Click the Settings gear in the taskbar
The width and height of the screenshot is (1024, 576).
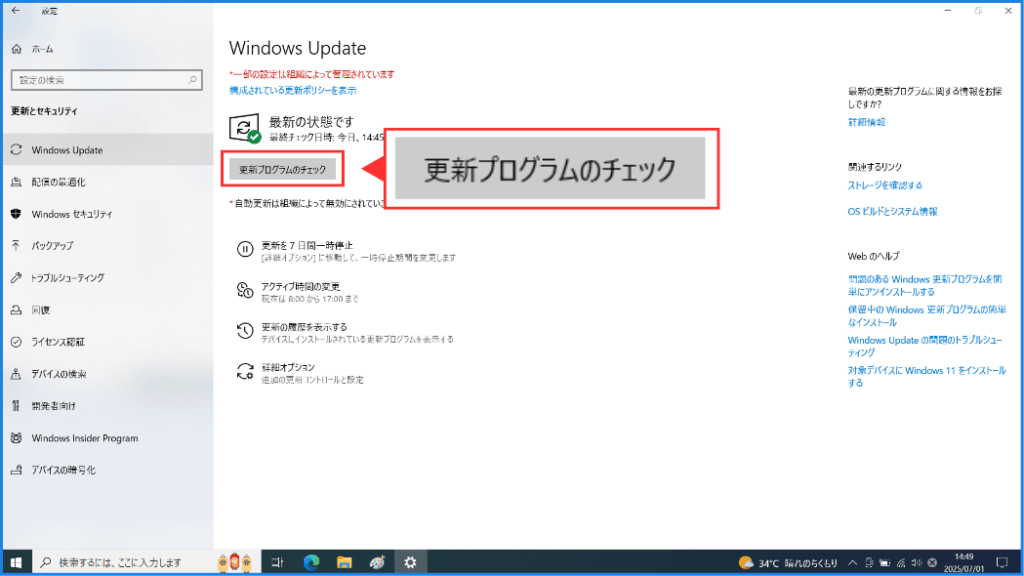pos(410,562)
